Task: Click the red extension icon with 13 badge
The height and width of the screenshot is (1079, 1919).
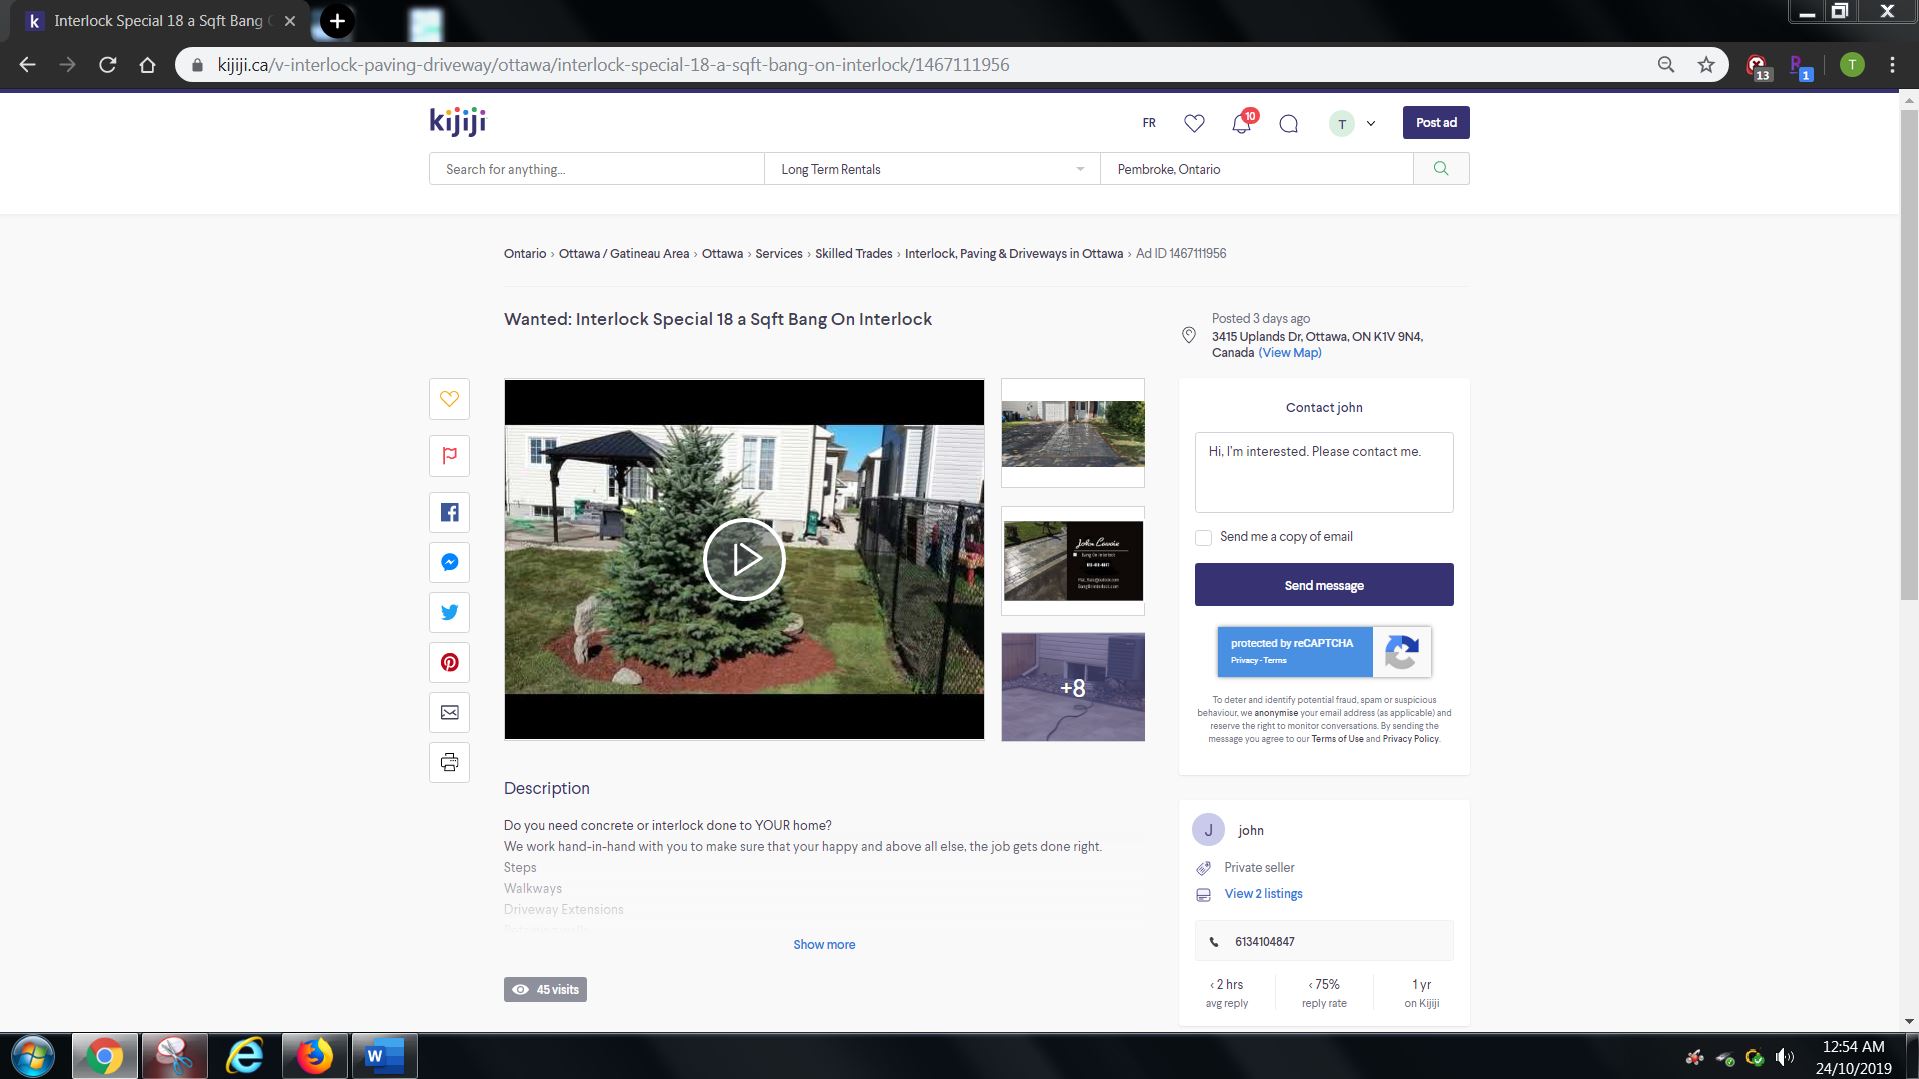Action: tap(1758, 66)
